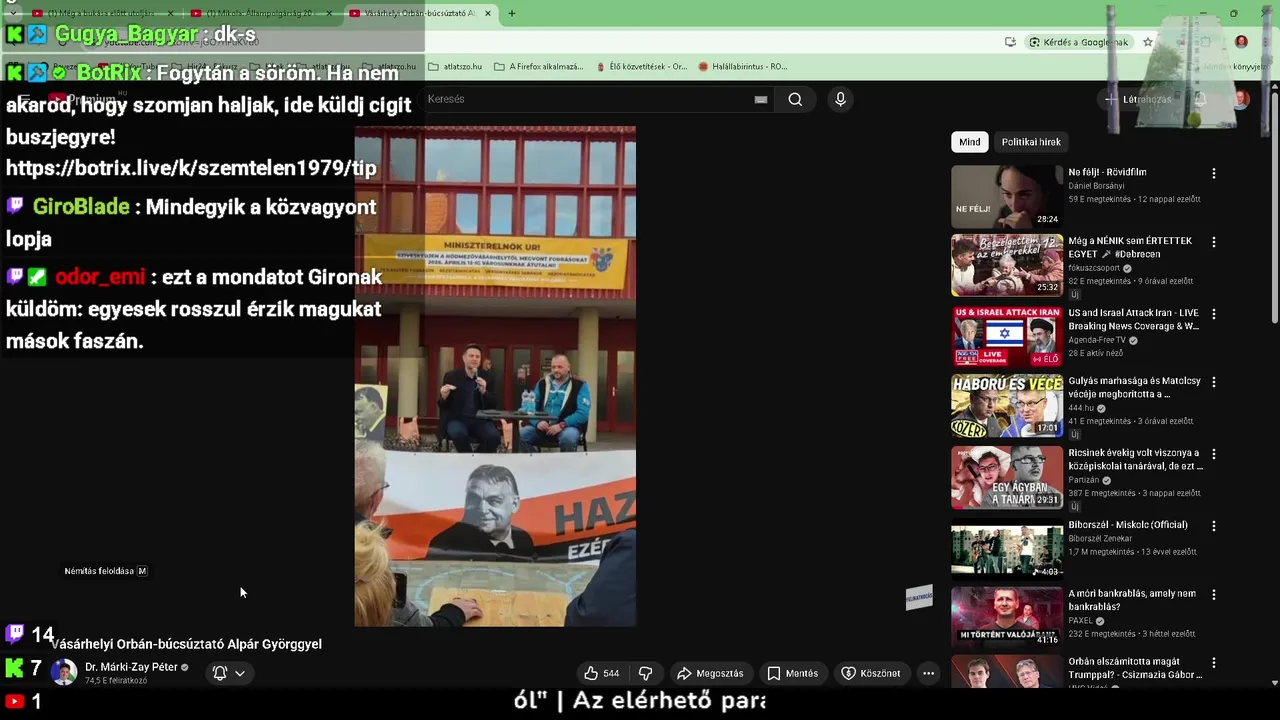
Task: Open the three-dot more actions under the video
Action: 928,673
